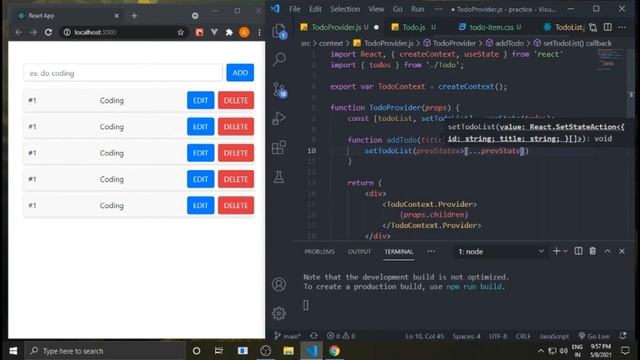
Task: Click DELETE on the last Coding item
Action: click(236, 205)
